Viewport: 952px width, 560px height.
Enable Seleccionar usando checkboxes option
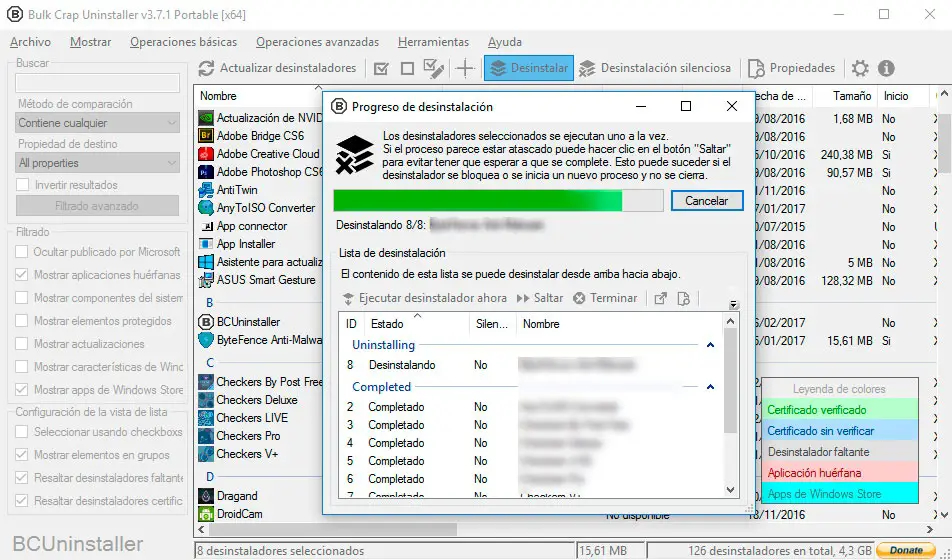pos(22,432)
